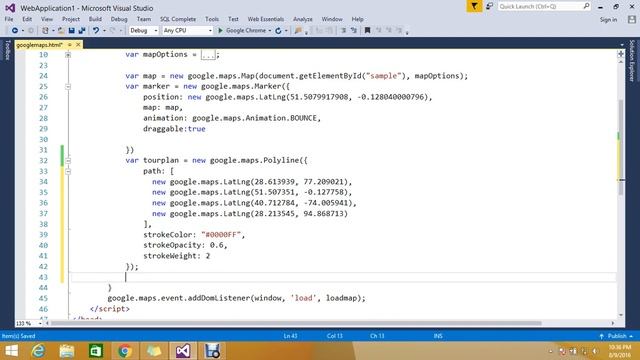Click the New Project toolbar icon
Screen dimensions: 640x360
[45, 31]
